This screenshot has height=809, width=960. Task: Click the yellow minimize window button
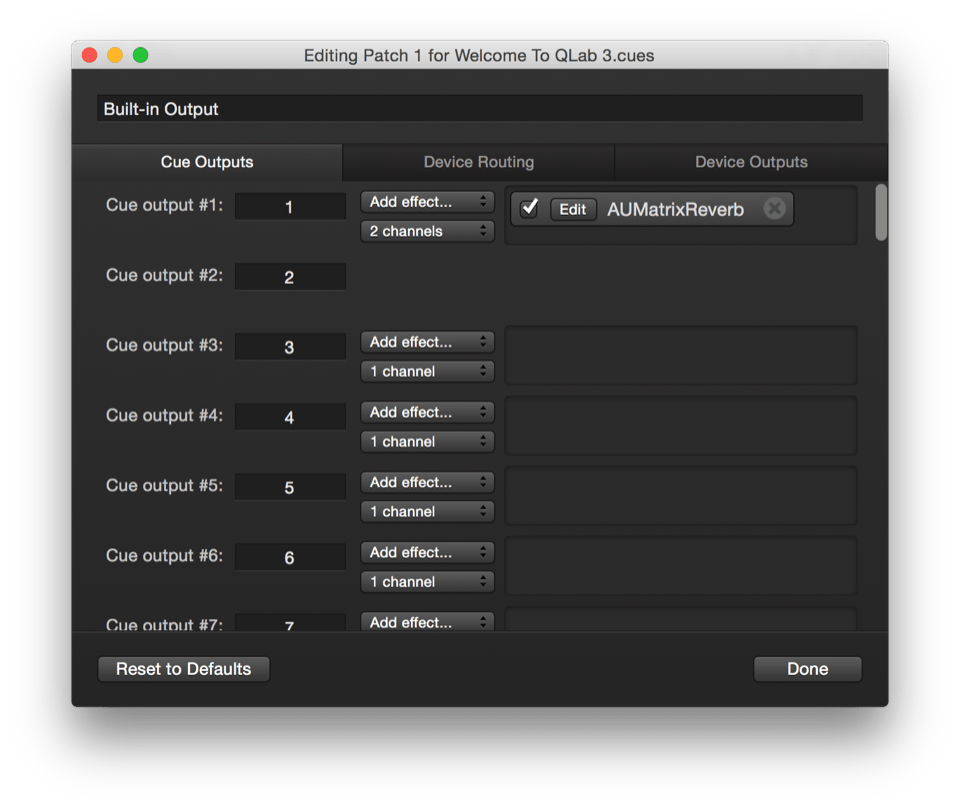(x=115, y=55)
